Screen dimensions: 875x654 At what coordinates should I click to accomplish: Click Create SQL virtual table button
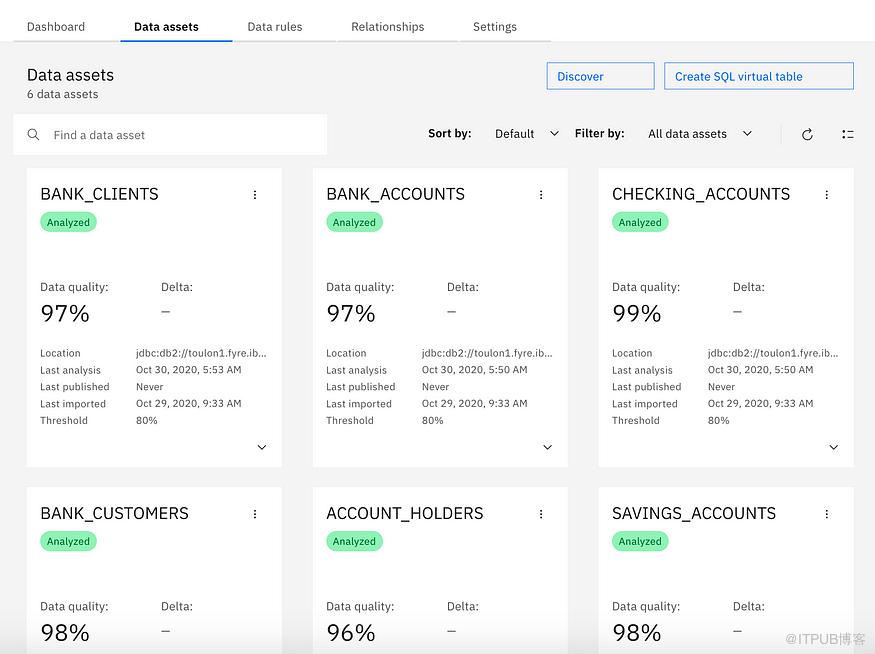pos(758,76)
